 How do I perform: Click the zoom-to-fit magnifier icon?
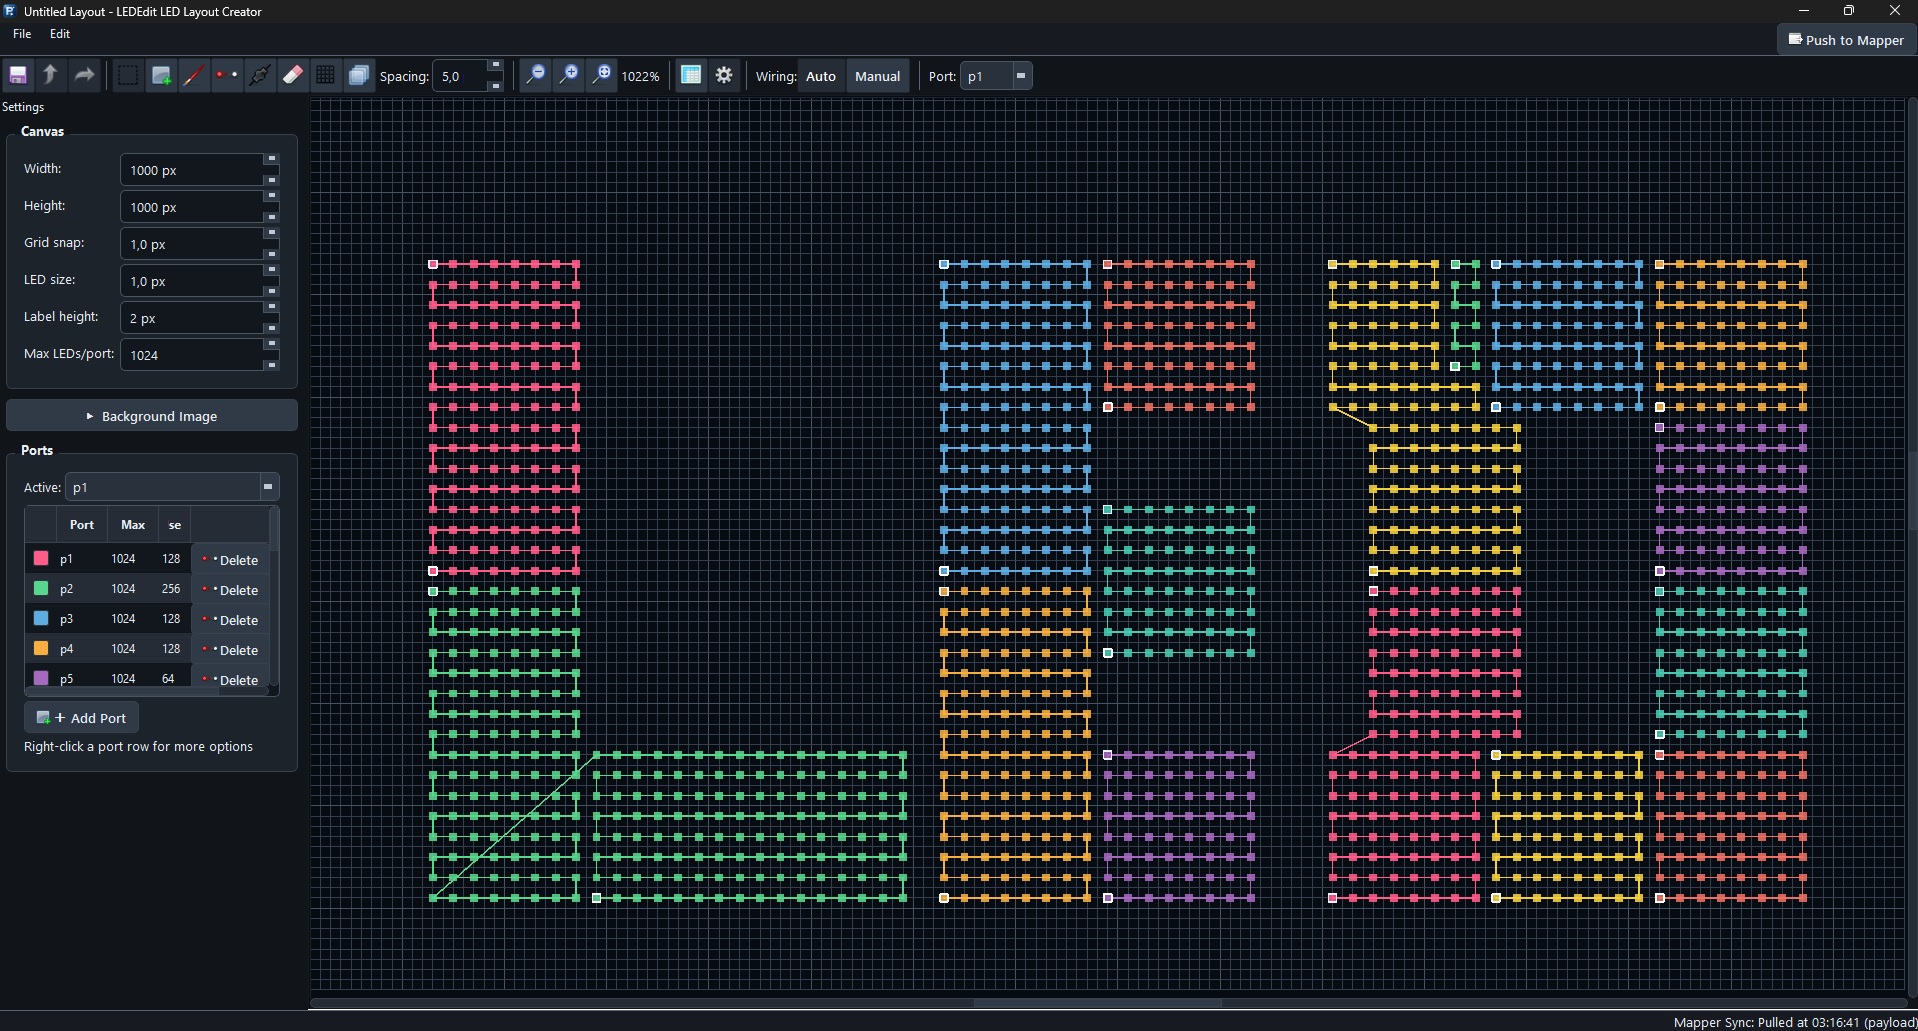(602, 76)
